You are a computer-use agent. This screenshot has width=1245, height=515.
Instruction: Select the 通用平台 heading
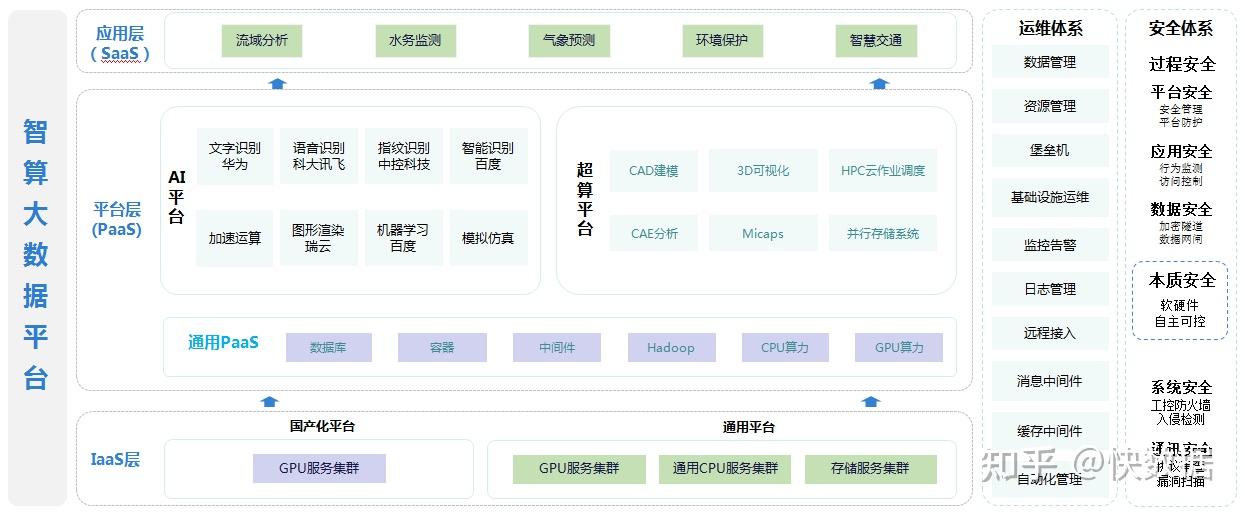(749, 427)
